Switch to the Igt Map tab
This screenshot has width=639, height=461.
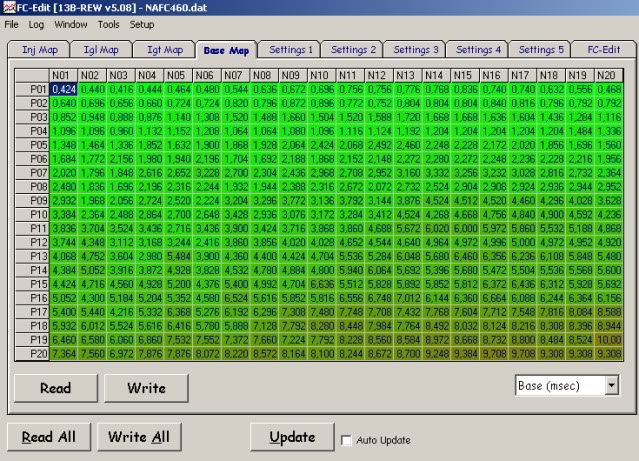click(165, 50)
